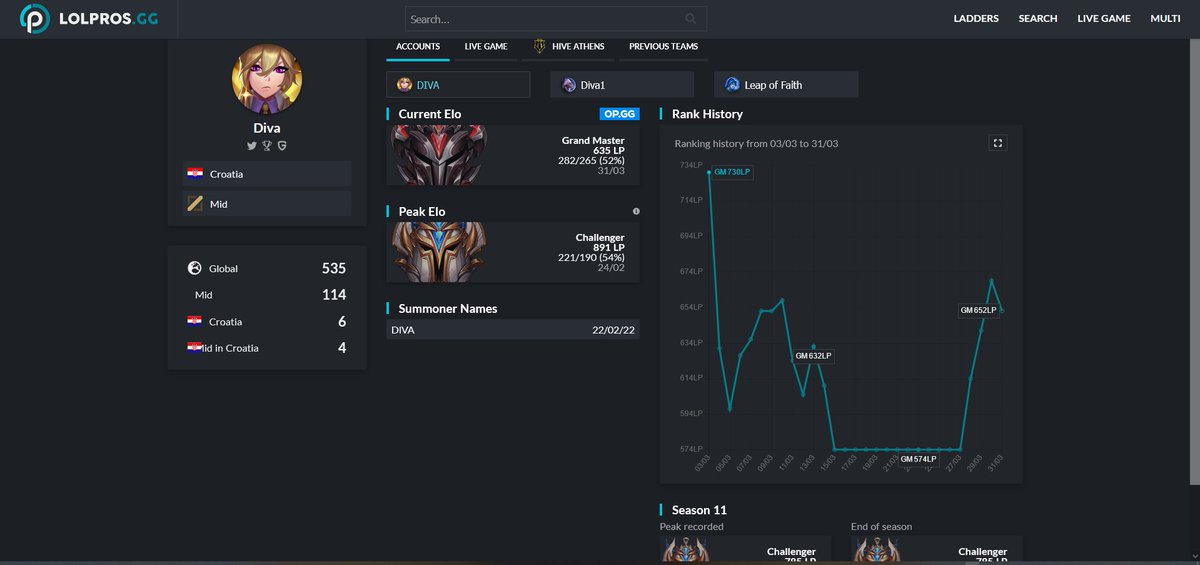Switch to the Accounts tab
1200x565 pixels.
tap(418, 47)
